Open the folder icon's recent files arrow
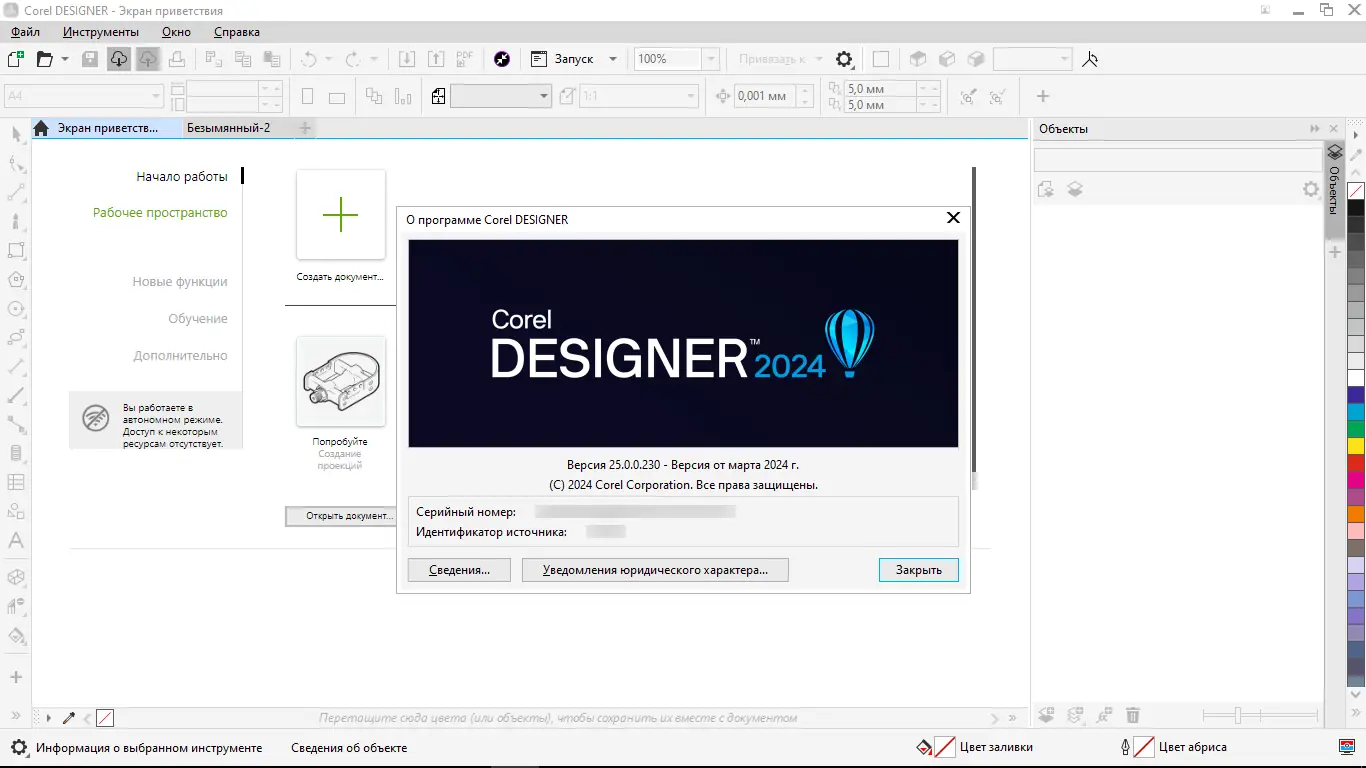The image size is (1366, 768). 65,59
